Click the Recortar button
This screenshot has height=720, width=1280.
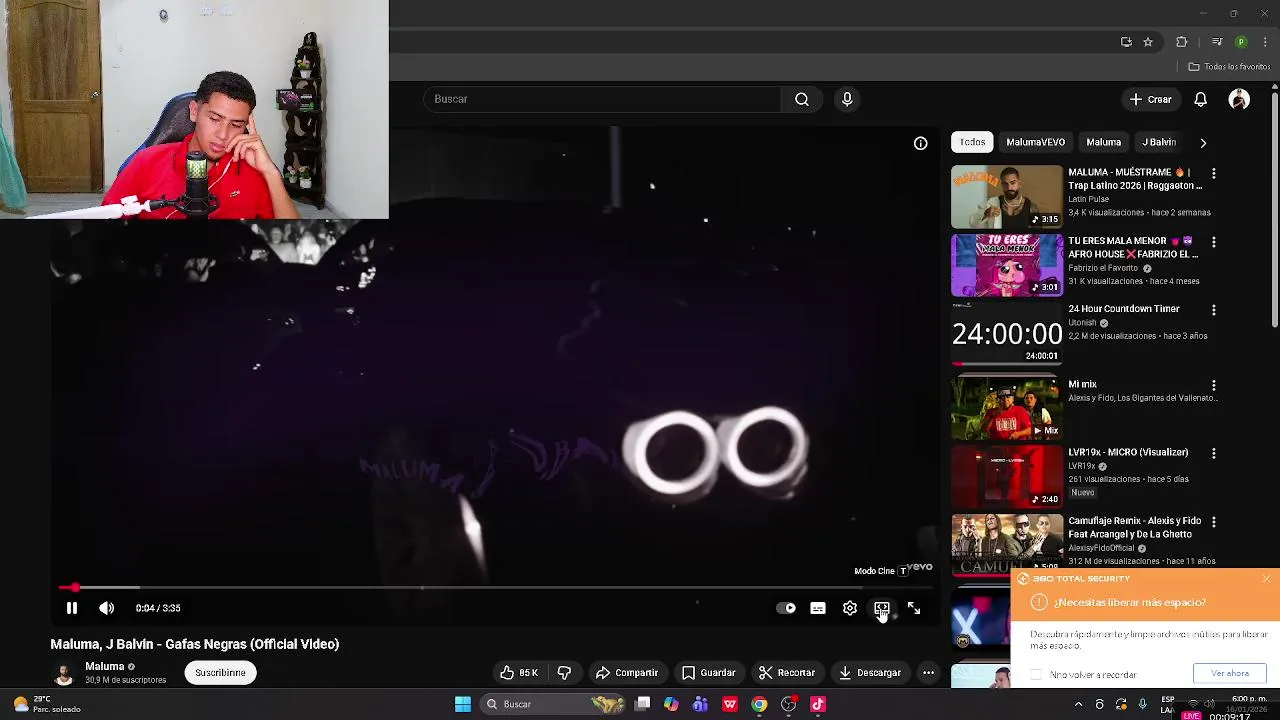click(x=786, y=673)
